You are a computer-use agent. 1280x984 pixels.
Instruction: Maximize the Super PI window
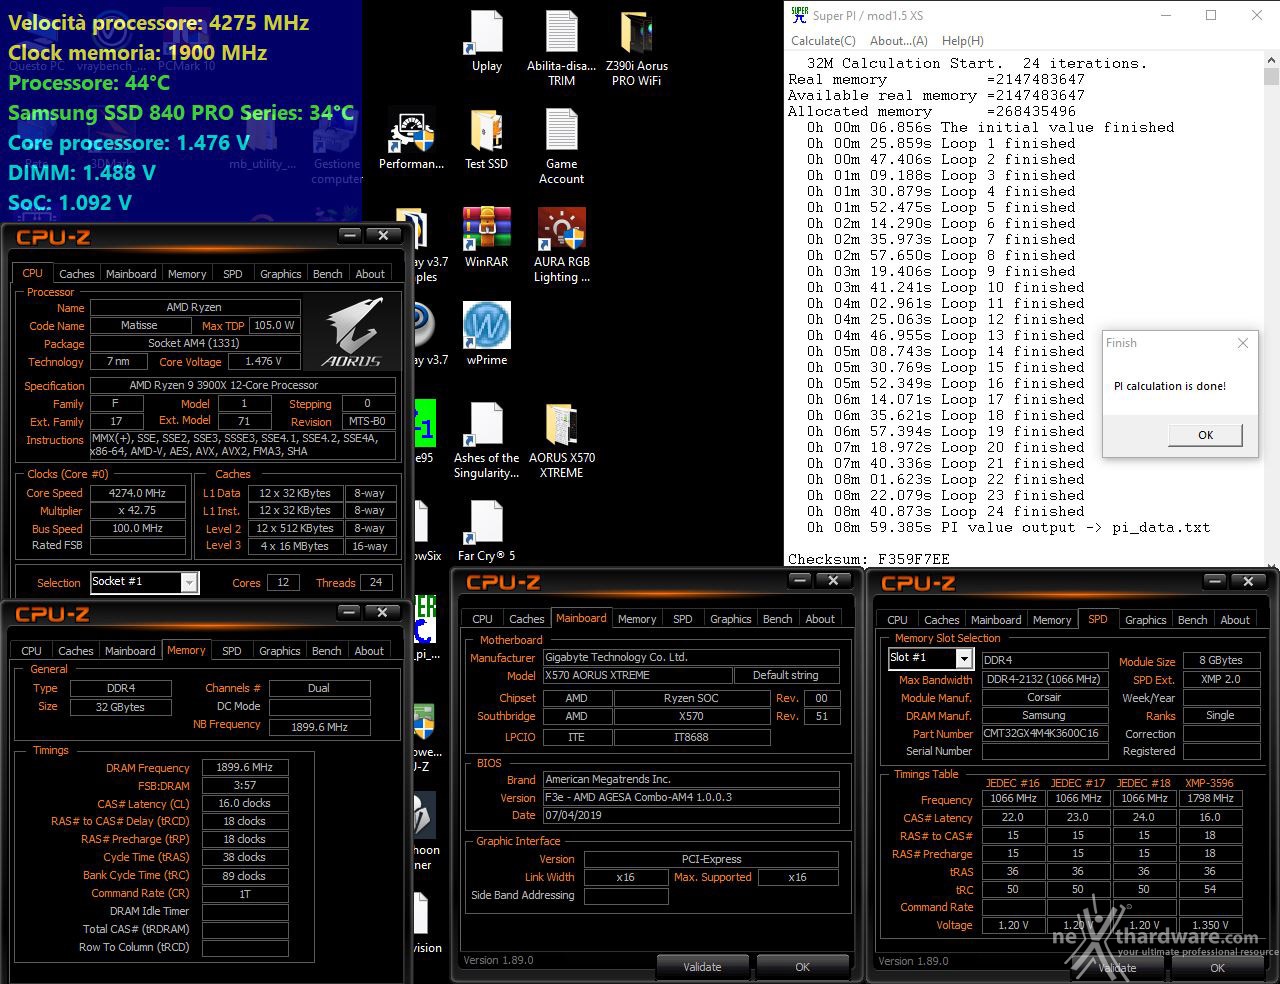point(1211,15)
